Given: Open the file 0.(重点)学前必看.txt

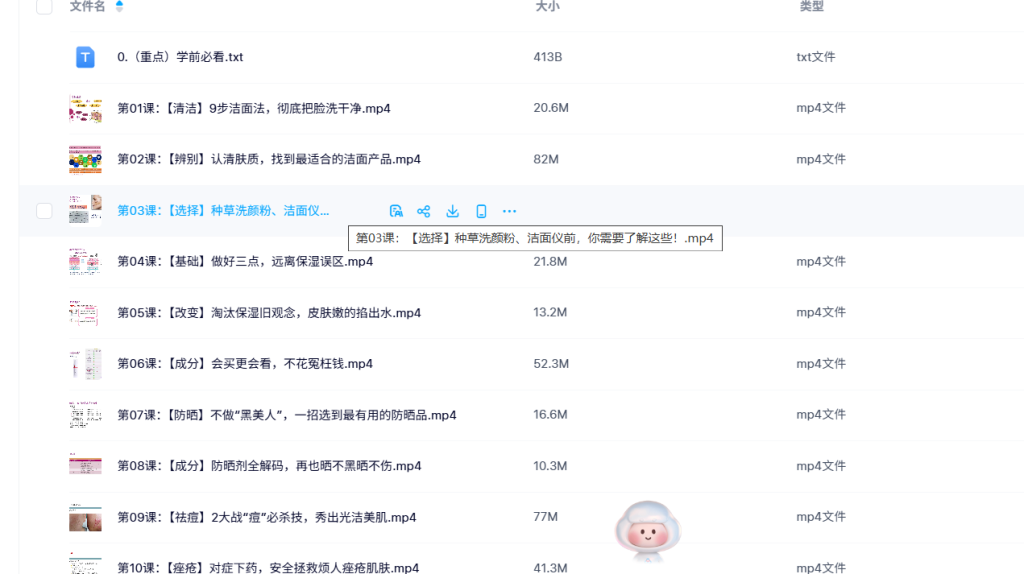Looking at the screenshot, I should [180, 57].
